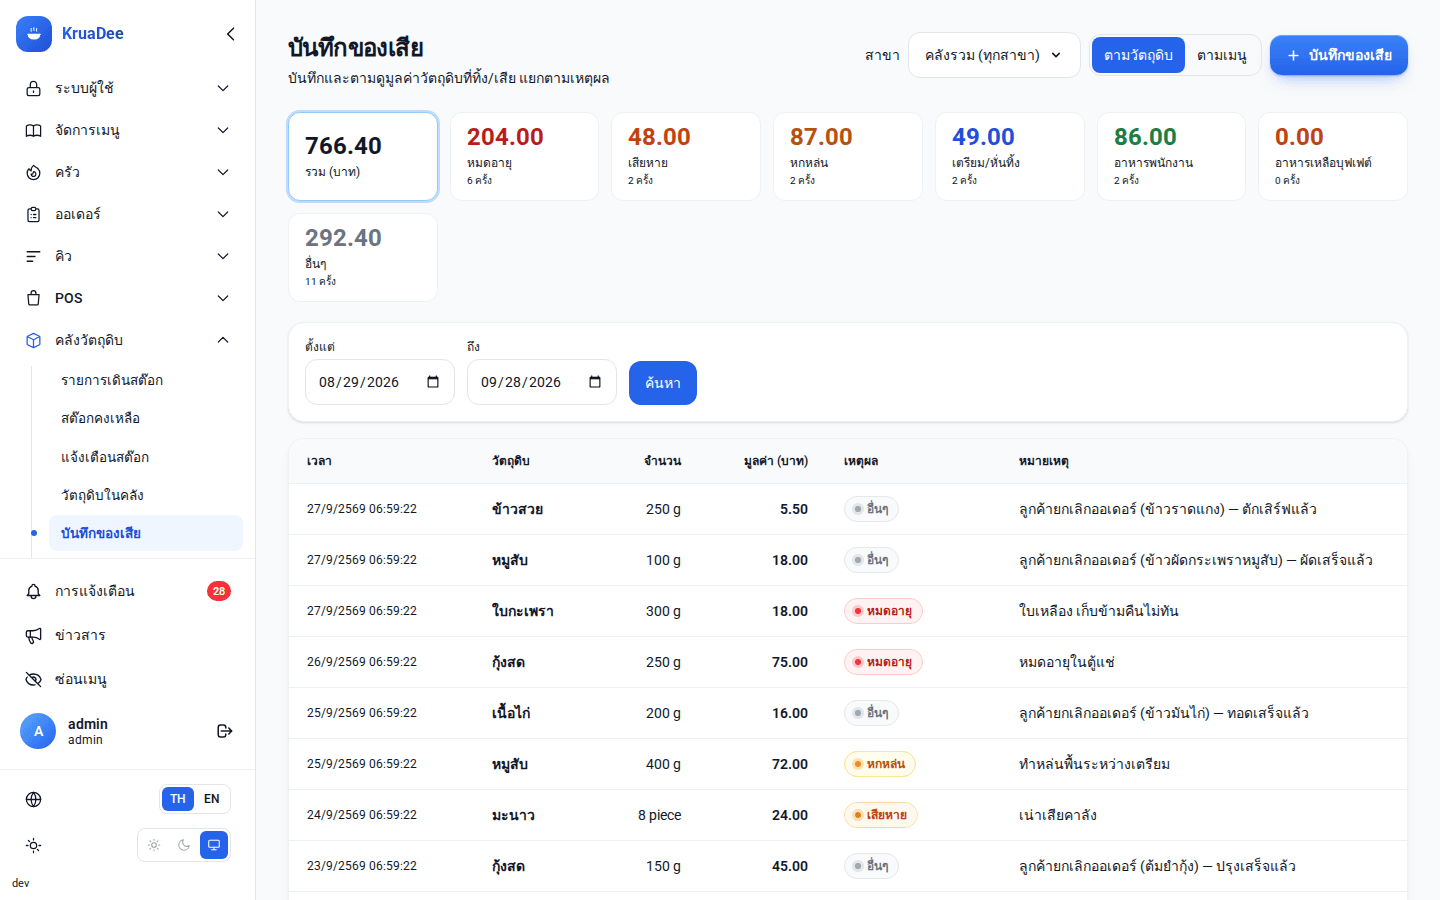The image size is (1440, 900).
Task: Click the bell icon for การแจ้งเตือน
Action: [34, 591]
